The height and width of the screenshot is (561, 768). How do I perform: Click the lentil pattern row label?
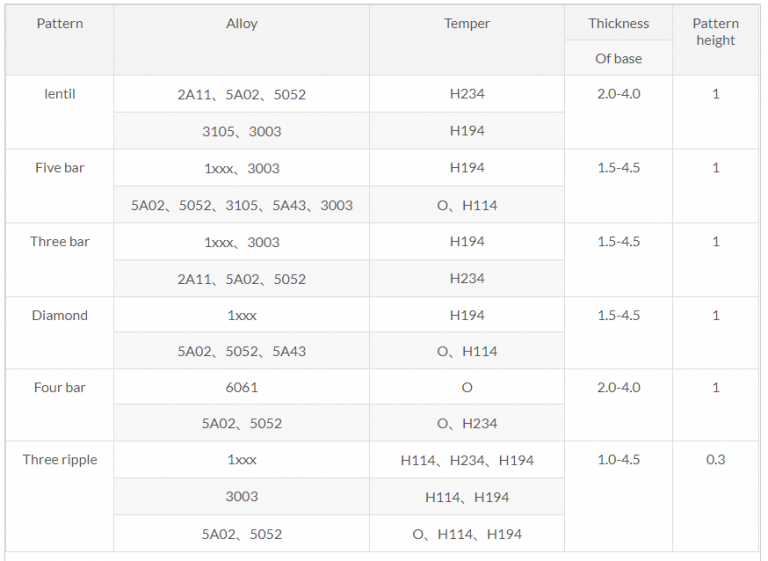[x=59, y=94]
